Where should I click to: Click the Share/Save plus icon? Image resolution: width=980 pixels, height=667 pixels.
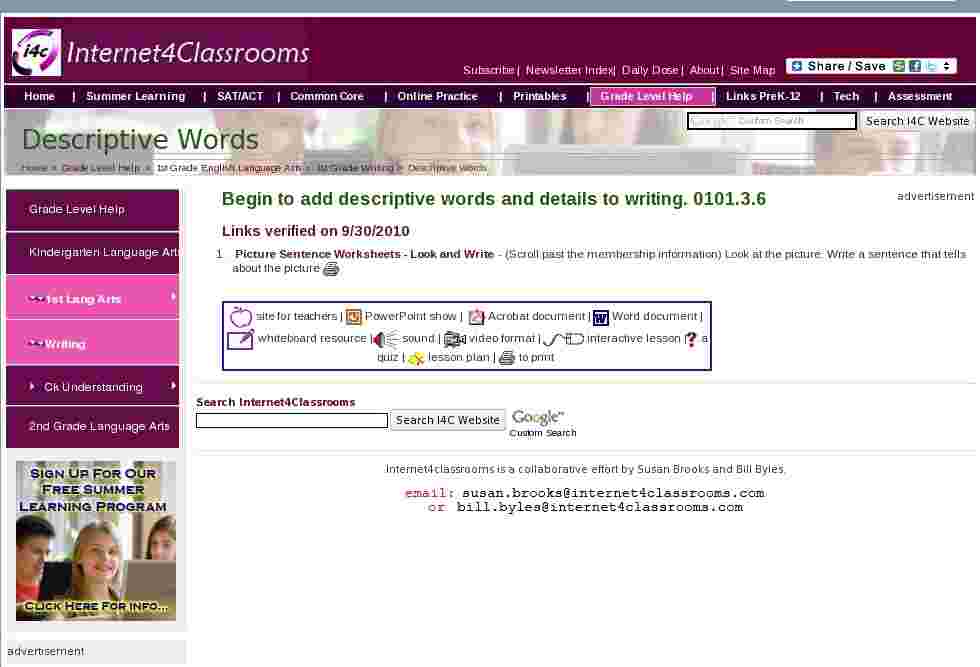tap(797, 66)
